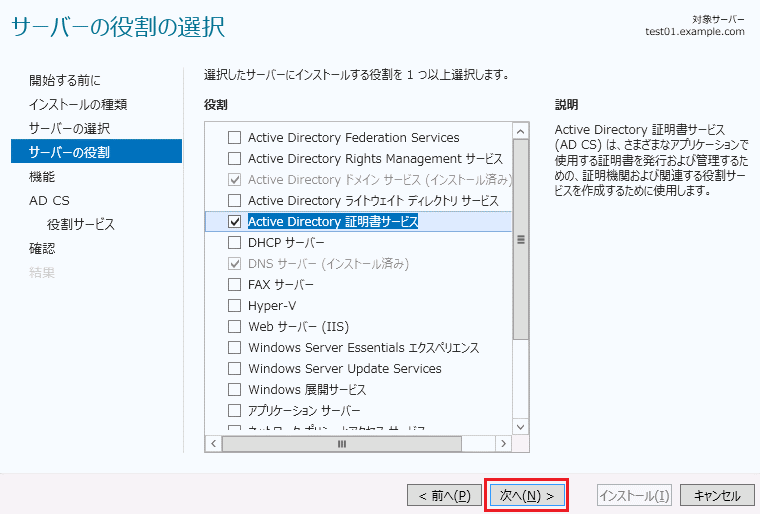Check Active Directory Federation Services checkbox
The height and width of the screenshot is (514, 760).
235,138
